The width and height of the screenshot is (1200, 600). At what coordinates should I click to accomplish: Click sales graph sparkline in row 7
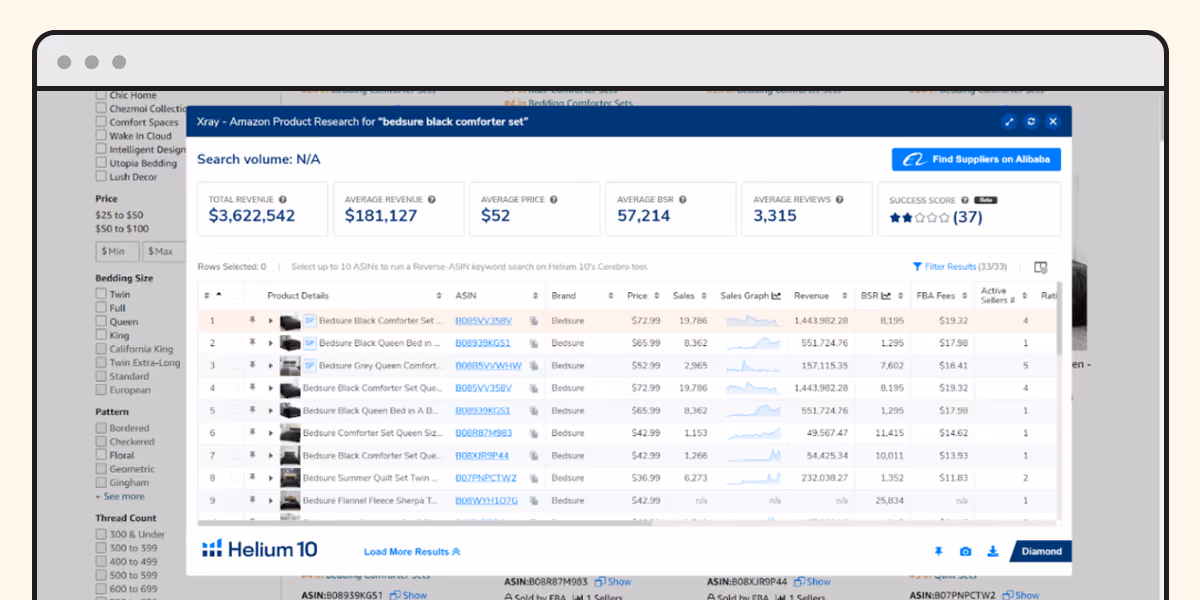tap(753, 455)
